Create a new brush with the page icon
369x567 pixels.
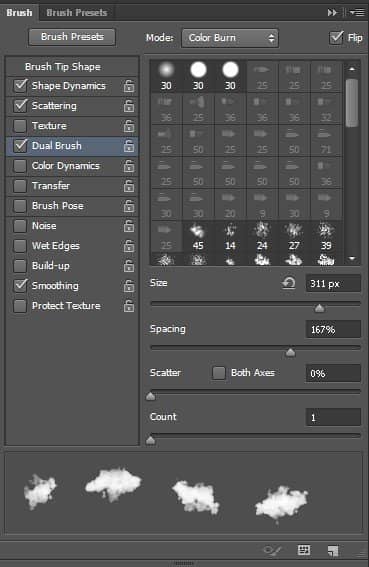pyautogui.click(x=333, y=551)
